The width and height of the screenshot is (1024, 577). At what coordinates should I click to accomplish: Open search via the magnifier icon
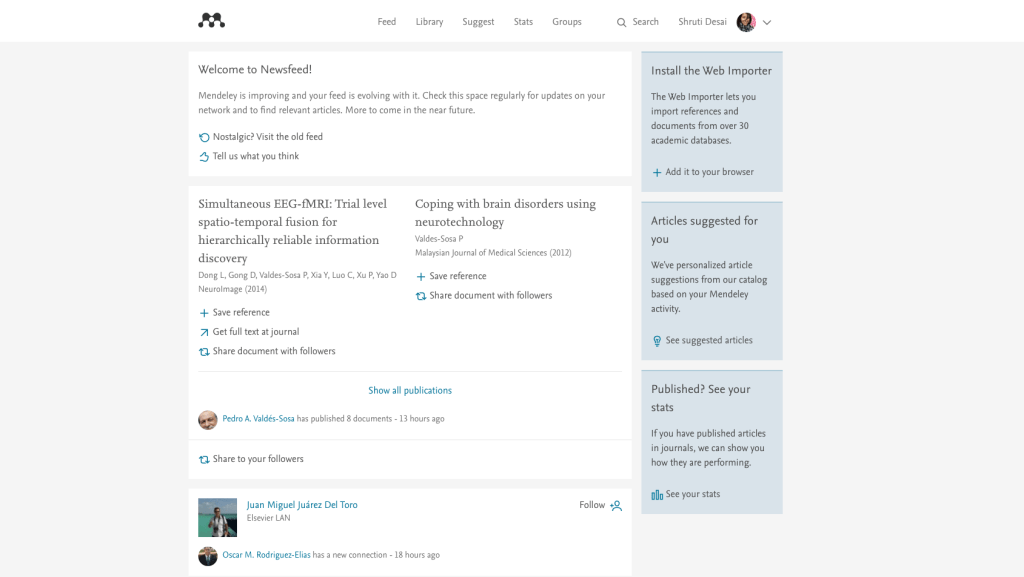click(622, 21)
